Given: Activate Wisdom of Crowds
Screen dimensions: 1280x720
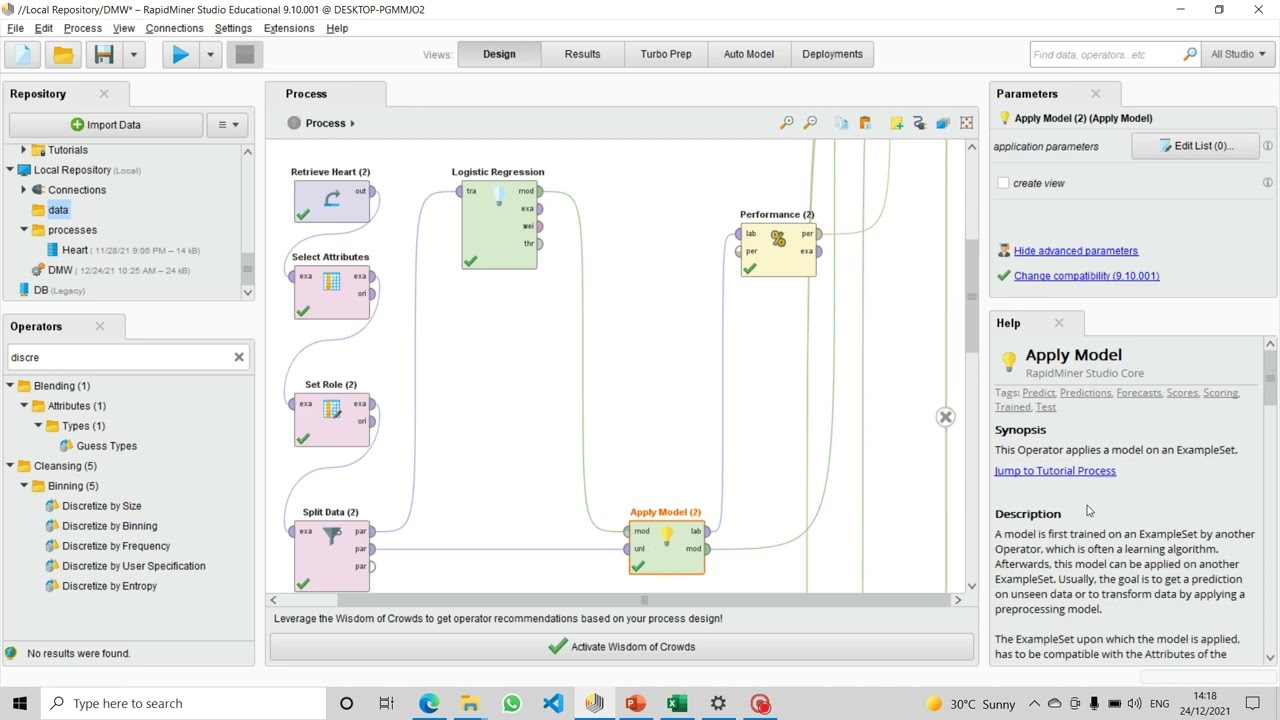Looking at the screenshot, I should coord(621,647).
